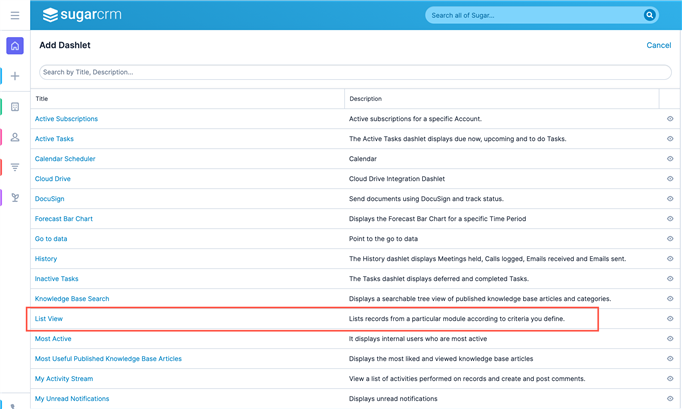
Task: Select the Forecast Bar Chart link
Action: coord(64,219)
